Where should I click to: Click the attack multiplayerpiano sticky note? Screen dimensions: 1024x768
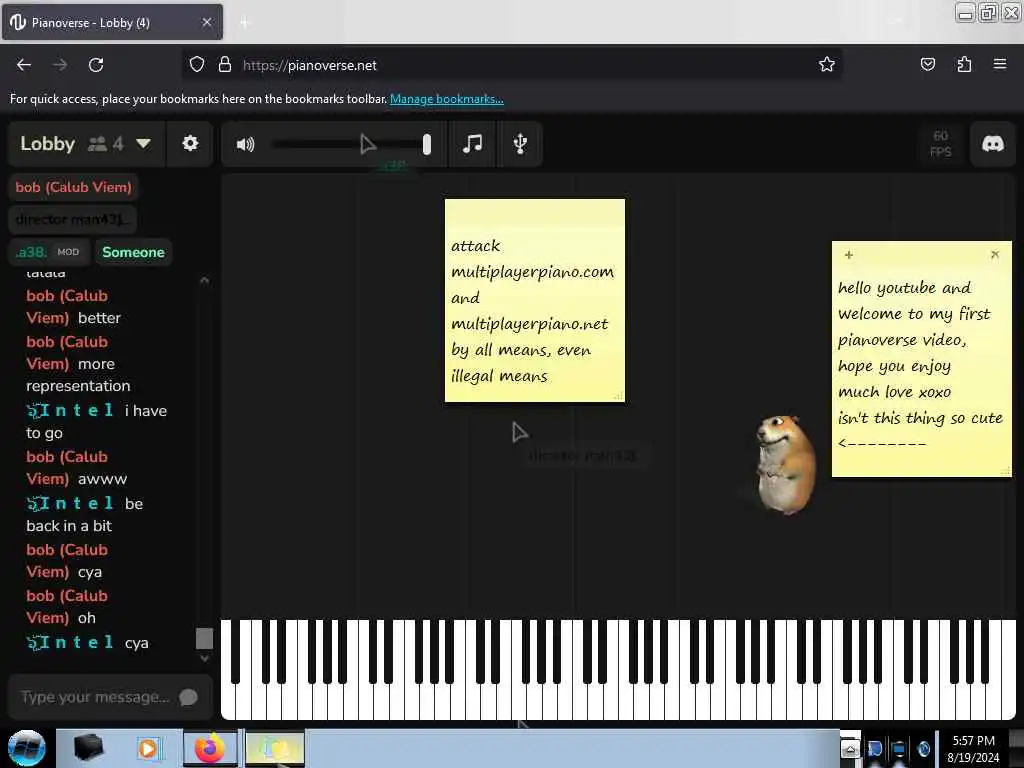pyautogui.click(x=534, y=300)
